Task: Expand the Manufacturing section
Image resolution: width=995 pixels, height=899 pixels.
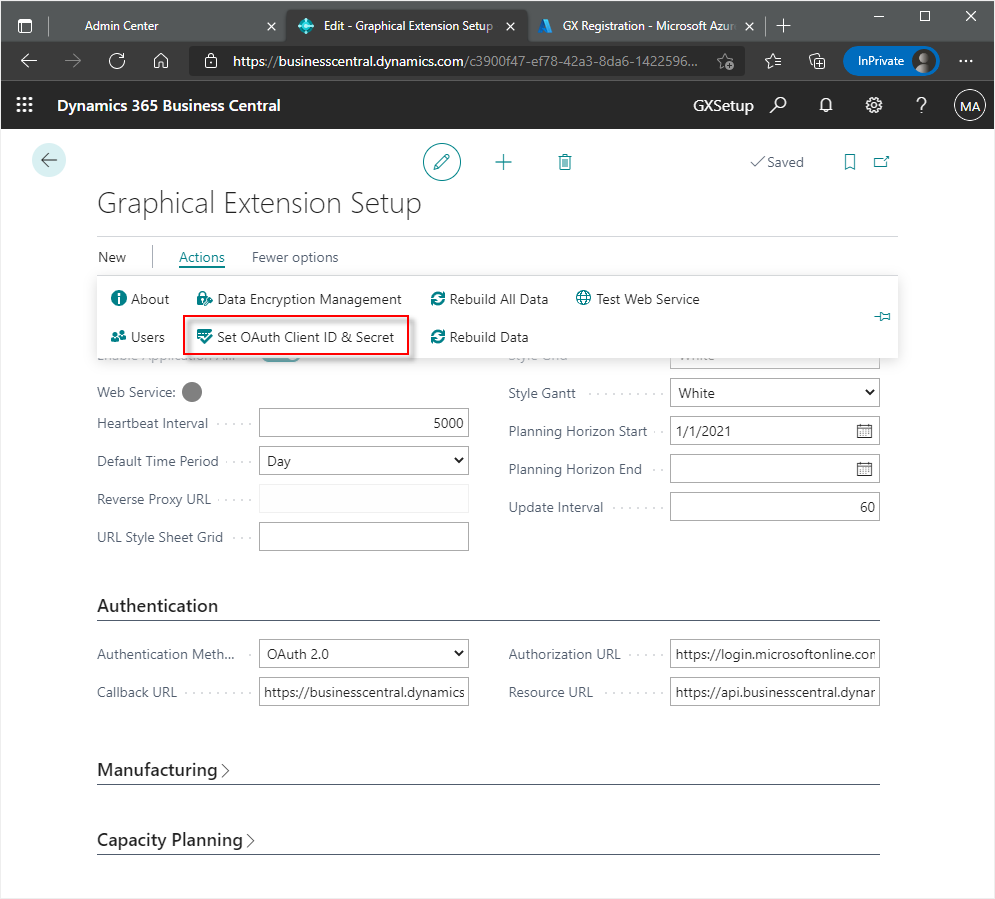Action: [163, 770]
